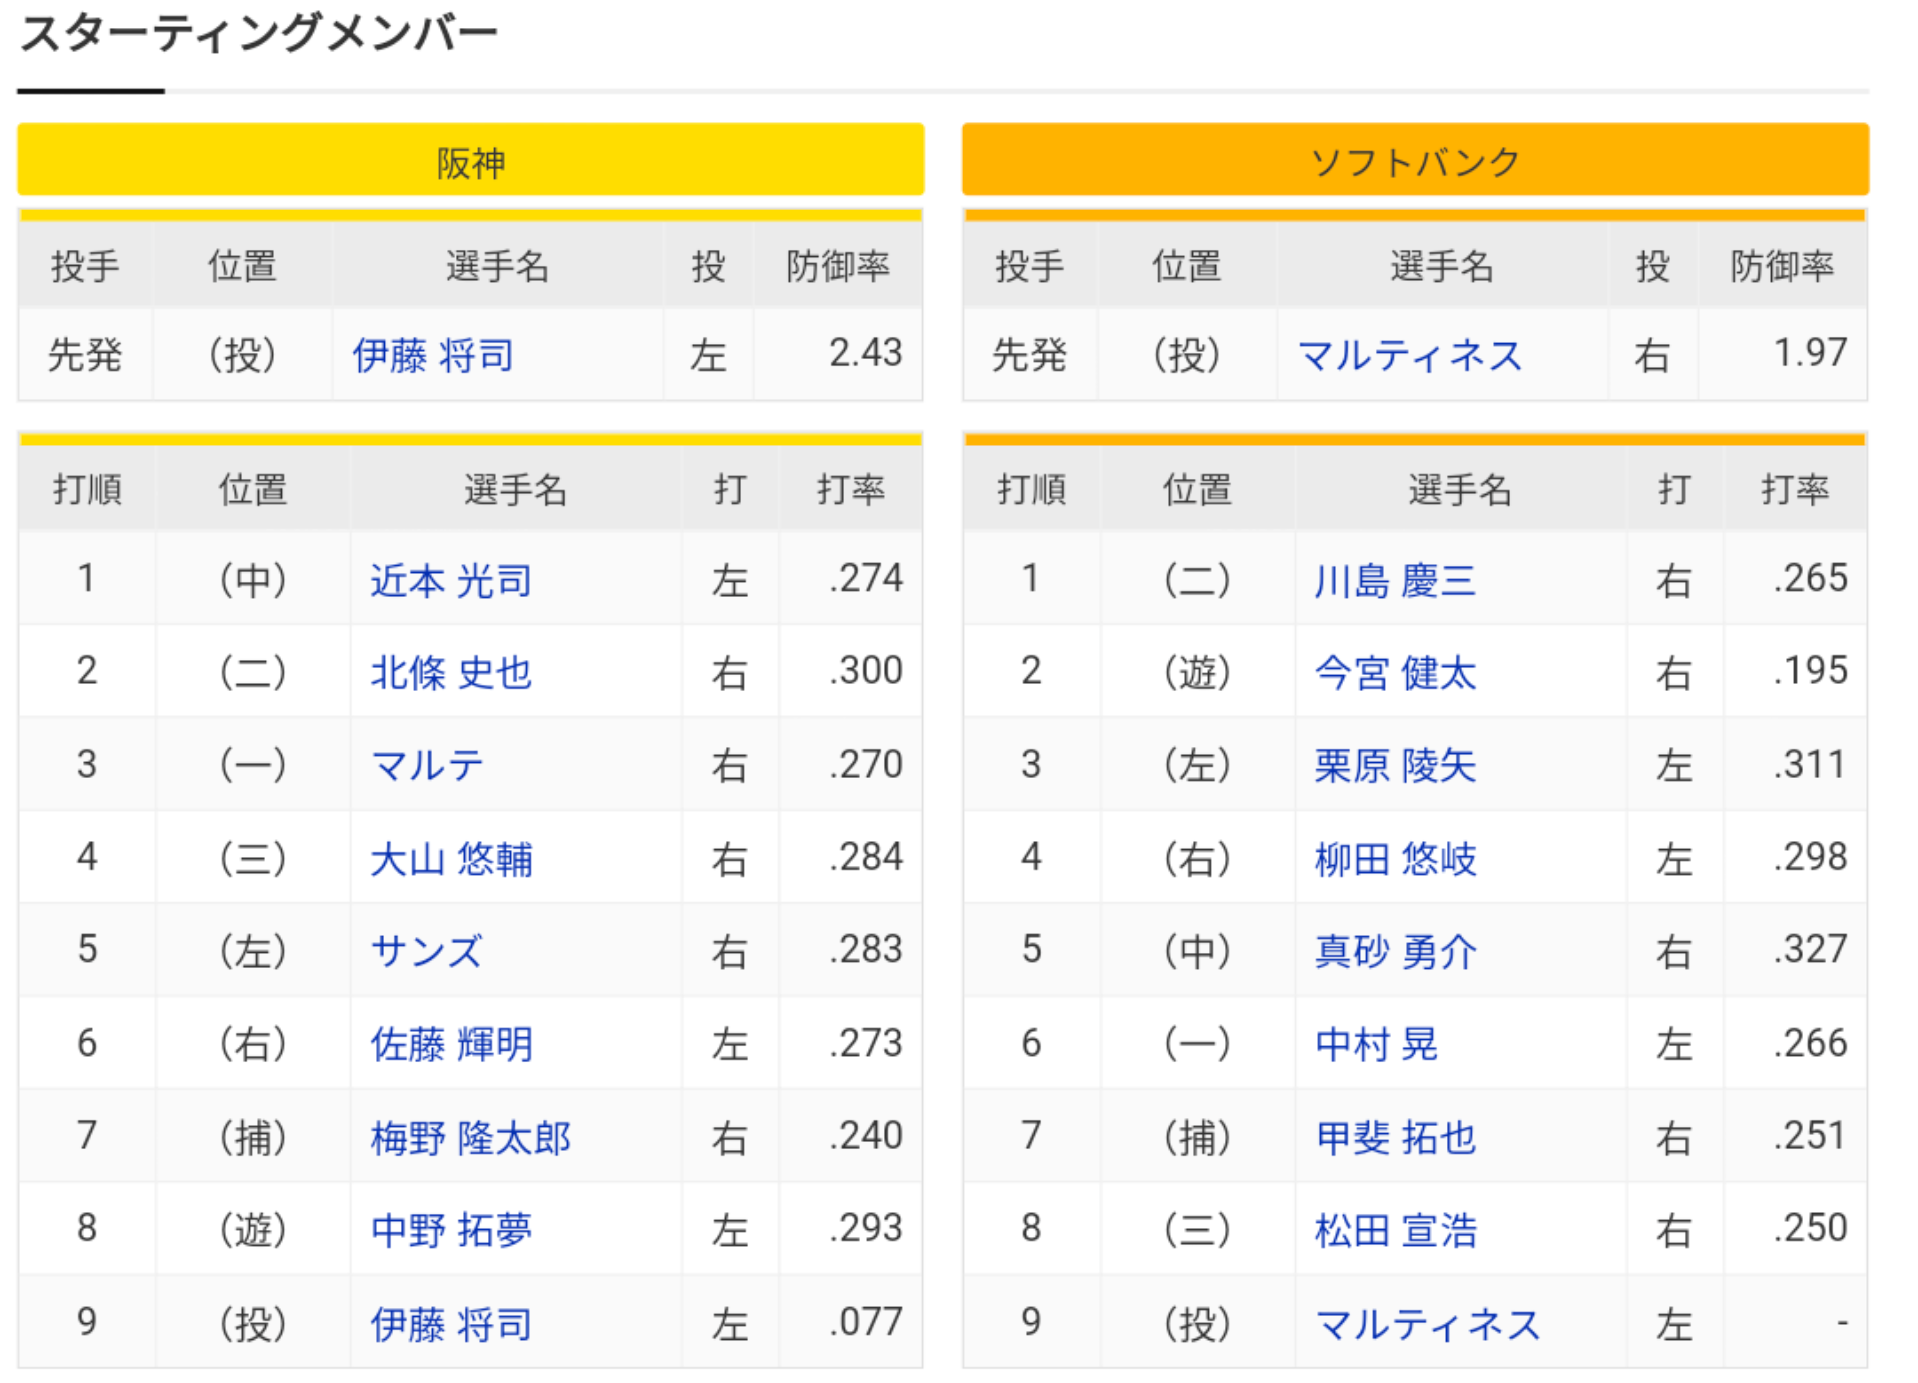Image resolution: width=1918 pixels, height=1383 pixels.
Task: Open Hanshin starting pitcher 伊藤 将司 link
Action: pos(433,355)
